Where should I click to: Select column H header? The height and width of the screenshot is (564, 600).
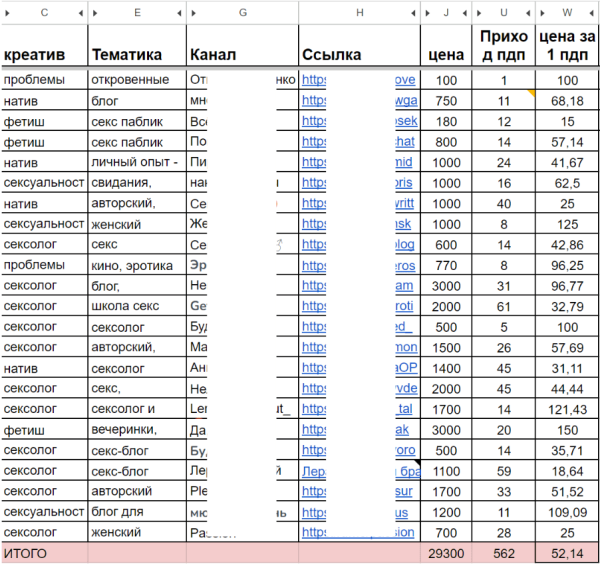pyautogui.click(x=359, y=13)
